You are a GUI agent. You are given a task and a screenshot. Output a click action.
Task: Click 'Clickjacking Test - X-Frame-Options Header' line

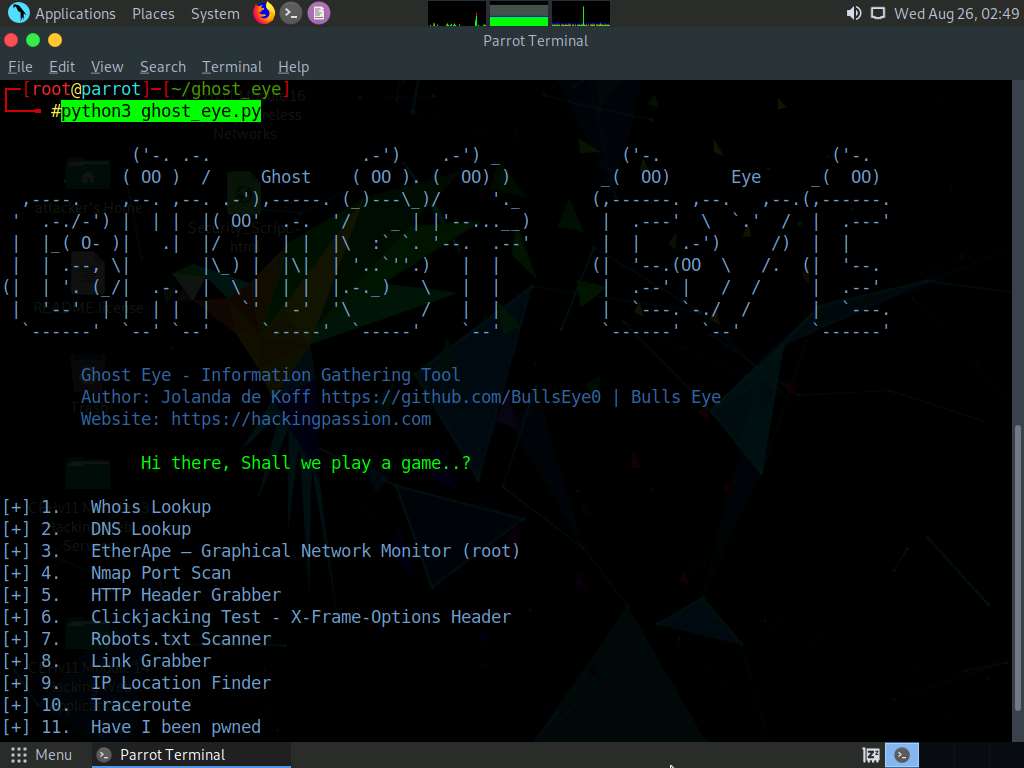click(x=301, y=616)
